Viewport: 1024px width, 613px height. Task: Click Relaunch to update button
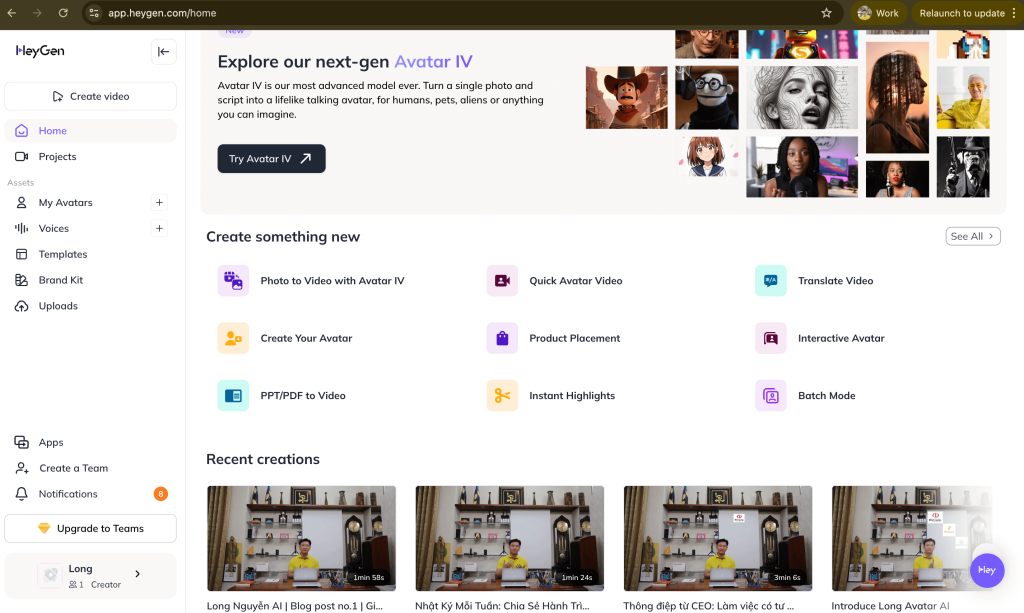point(968,13)
